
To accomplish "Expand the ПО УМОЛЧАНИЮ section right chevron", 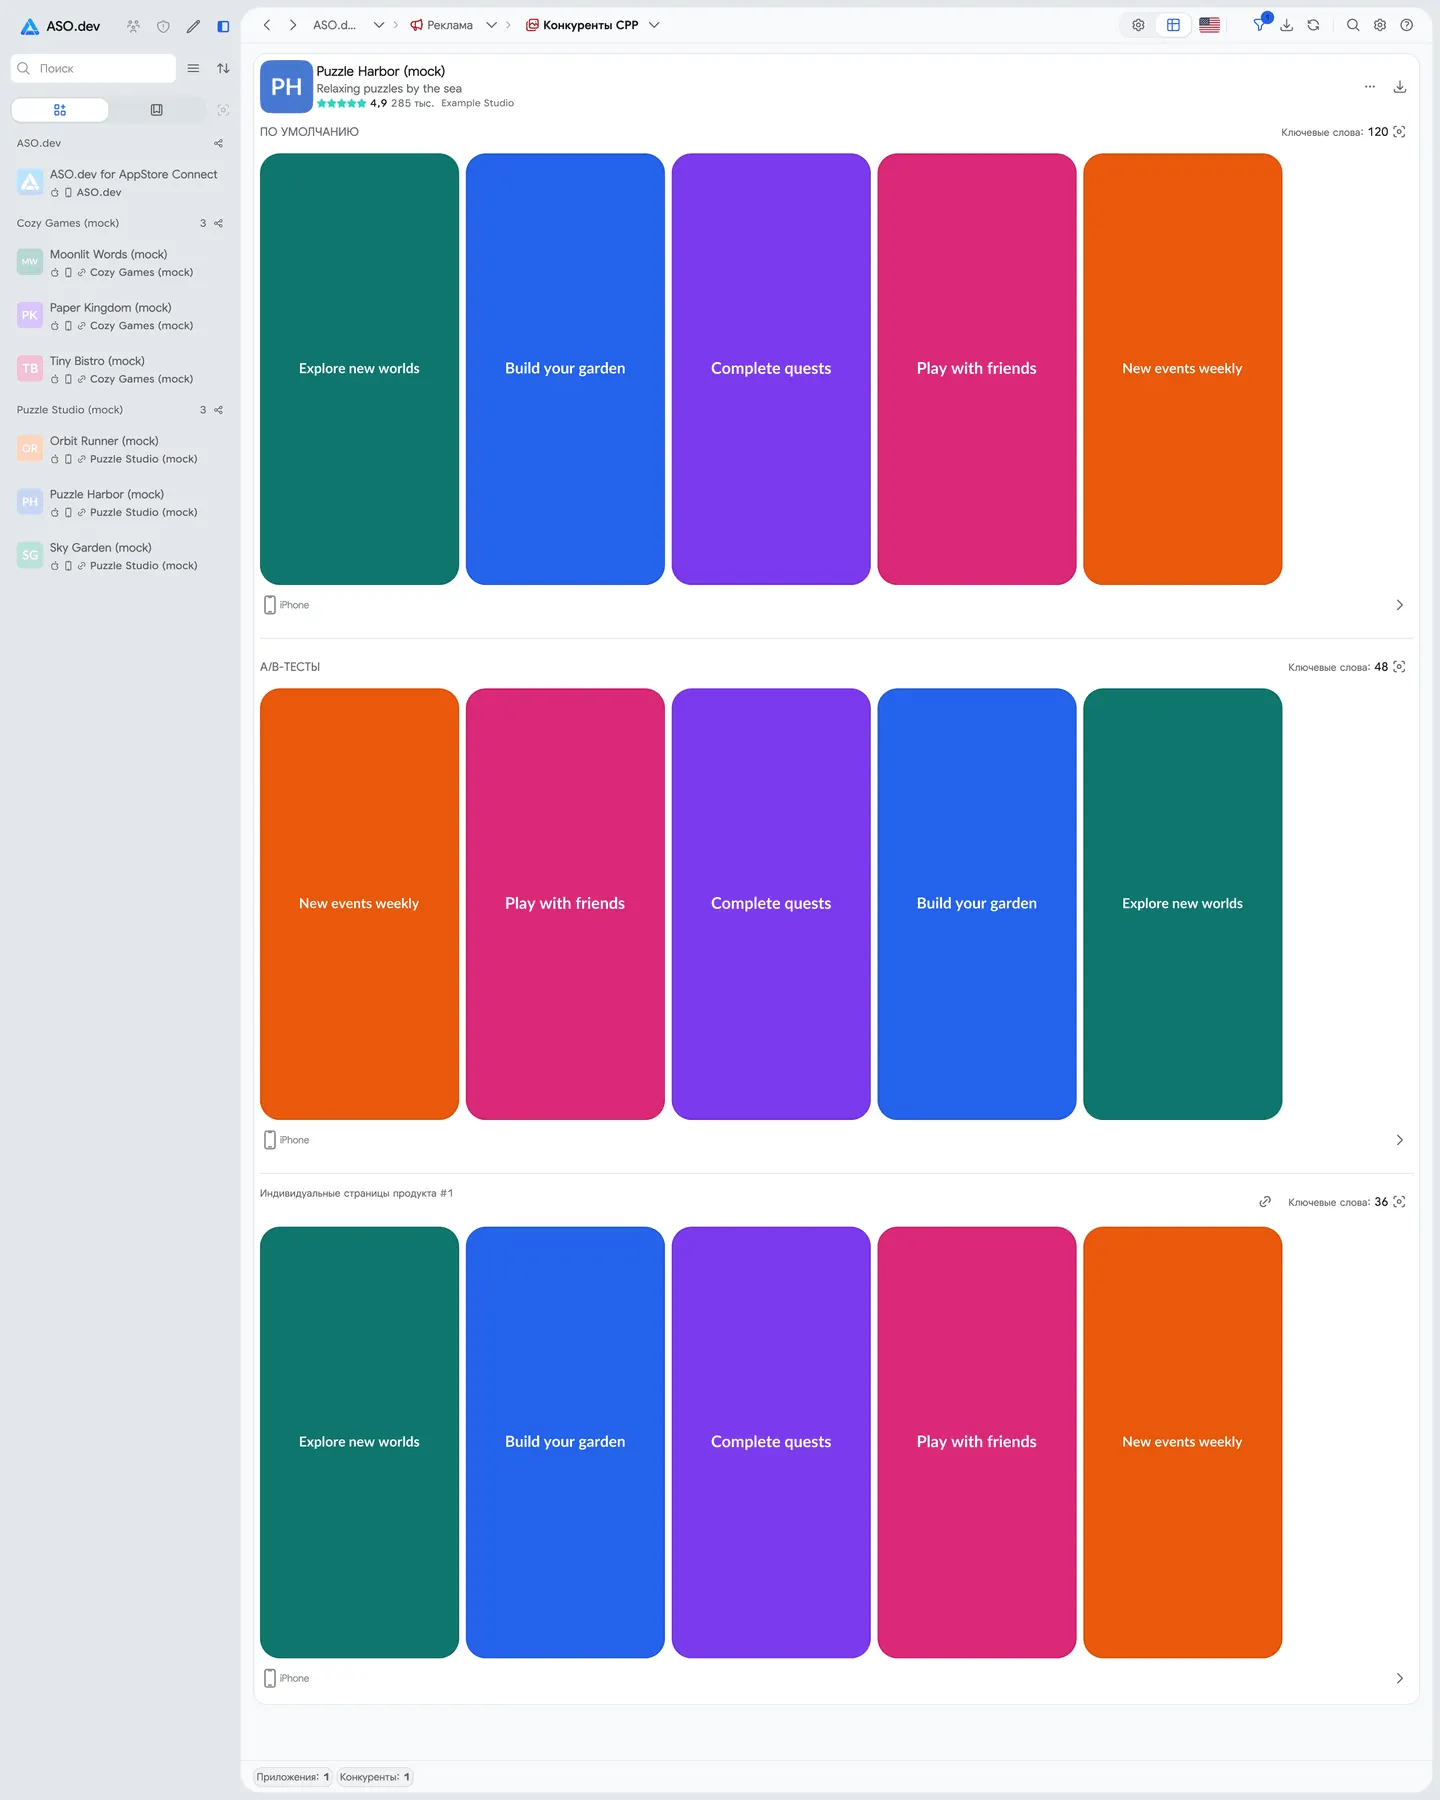I will [1400, 605].
